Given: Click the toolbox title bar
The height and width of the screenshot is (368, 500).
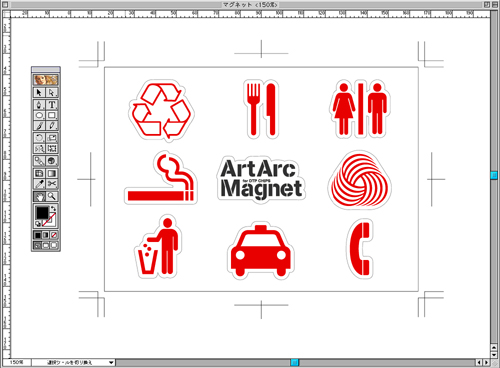Looking at the screenshot, I should pyautogui.click(x=46, y=69).
